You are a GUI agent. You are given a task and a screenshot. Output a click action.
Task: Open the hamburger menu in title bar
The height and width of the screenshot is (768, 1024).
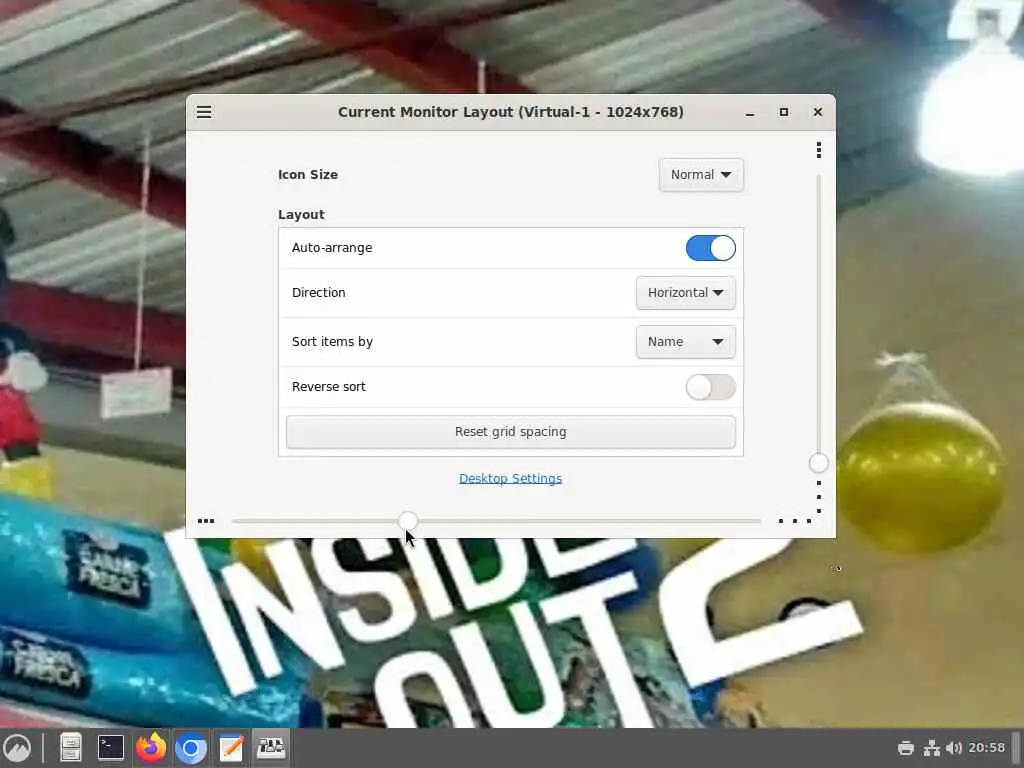click(x=204, y=112)
